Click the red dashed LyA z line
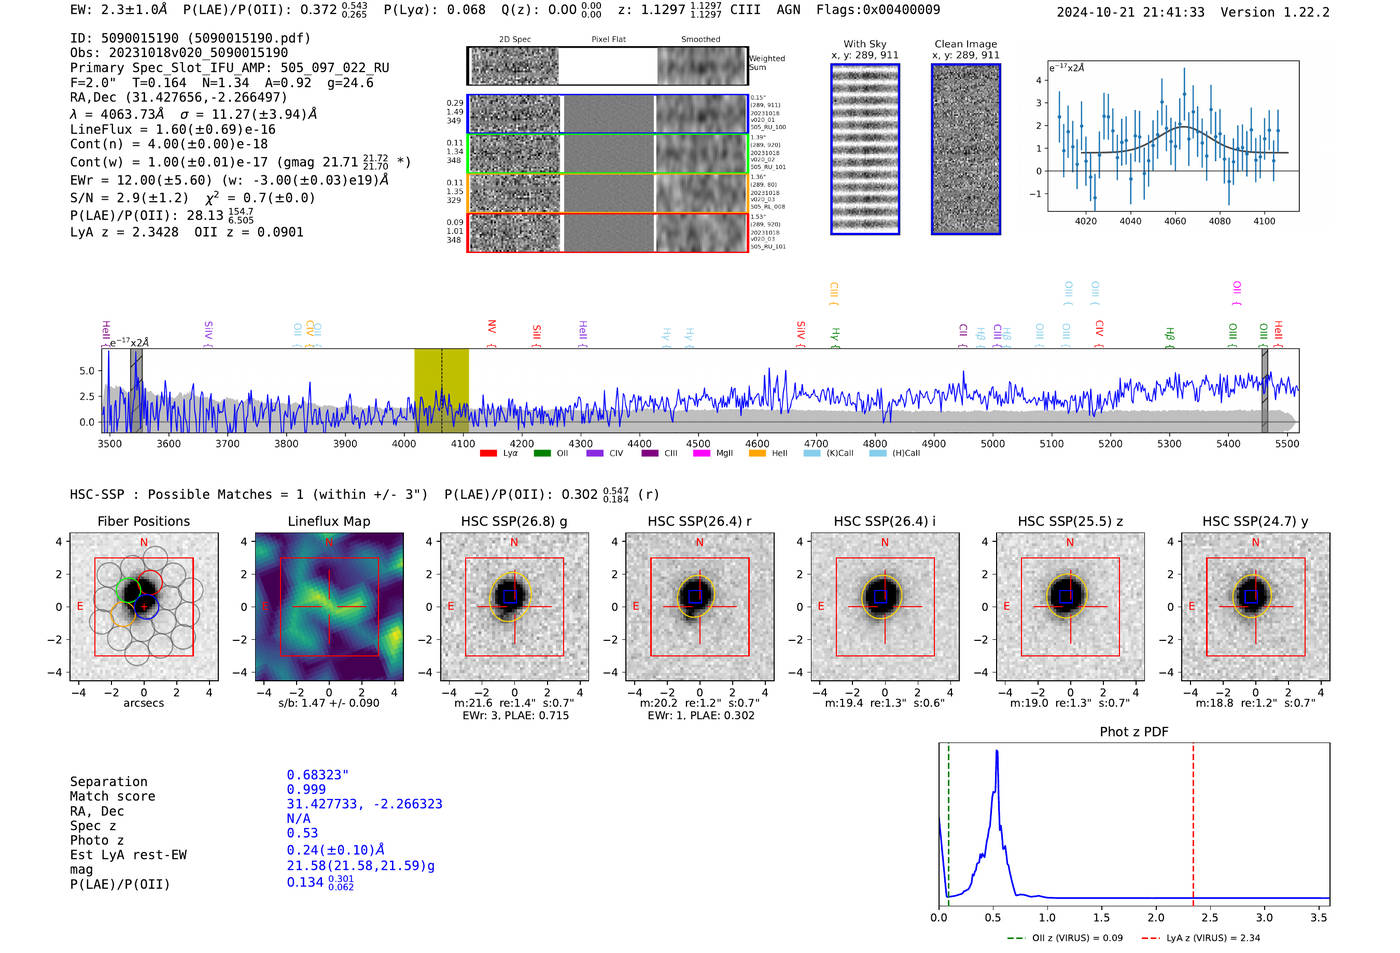The image size is (1400, 953). pos(1193,820)
